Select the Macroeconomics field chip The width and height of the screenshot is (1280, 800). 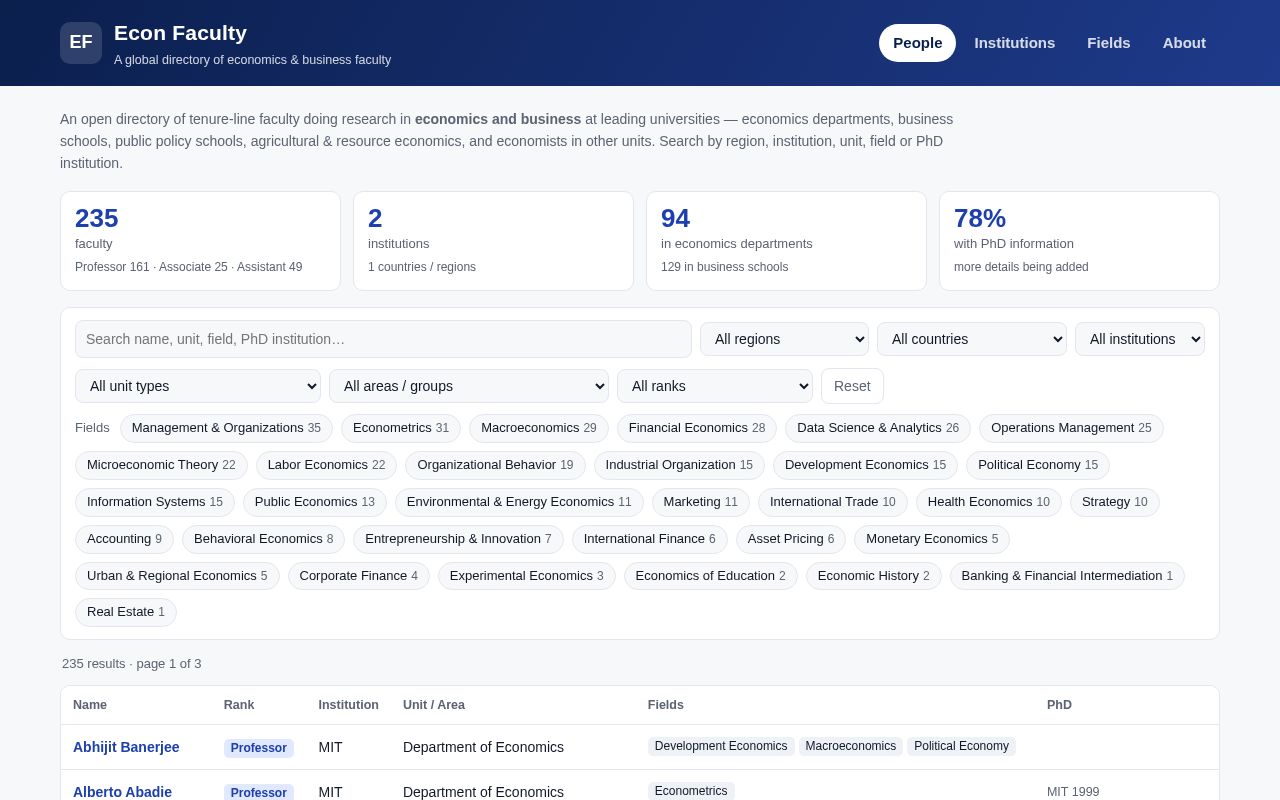tap(539, 428)
